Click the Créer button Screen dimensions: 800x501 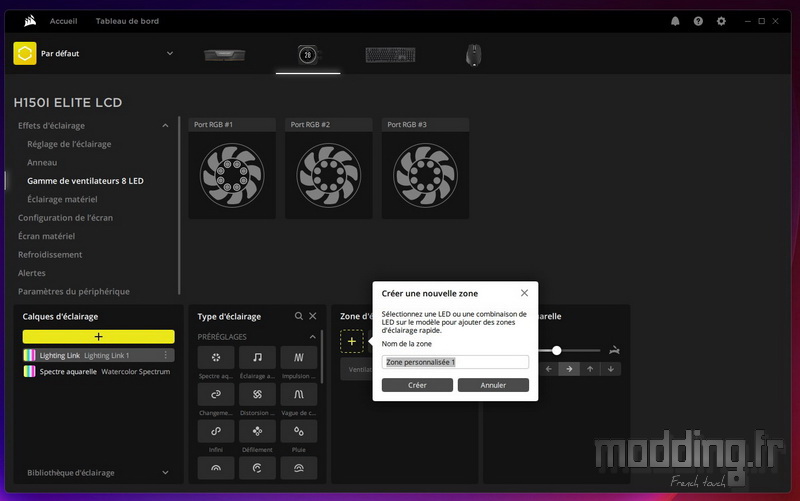pyautogui.click(x=417, y=385)
